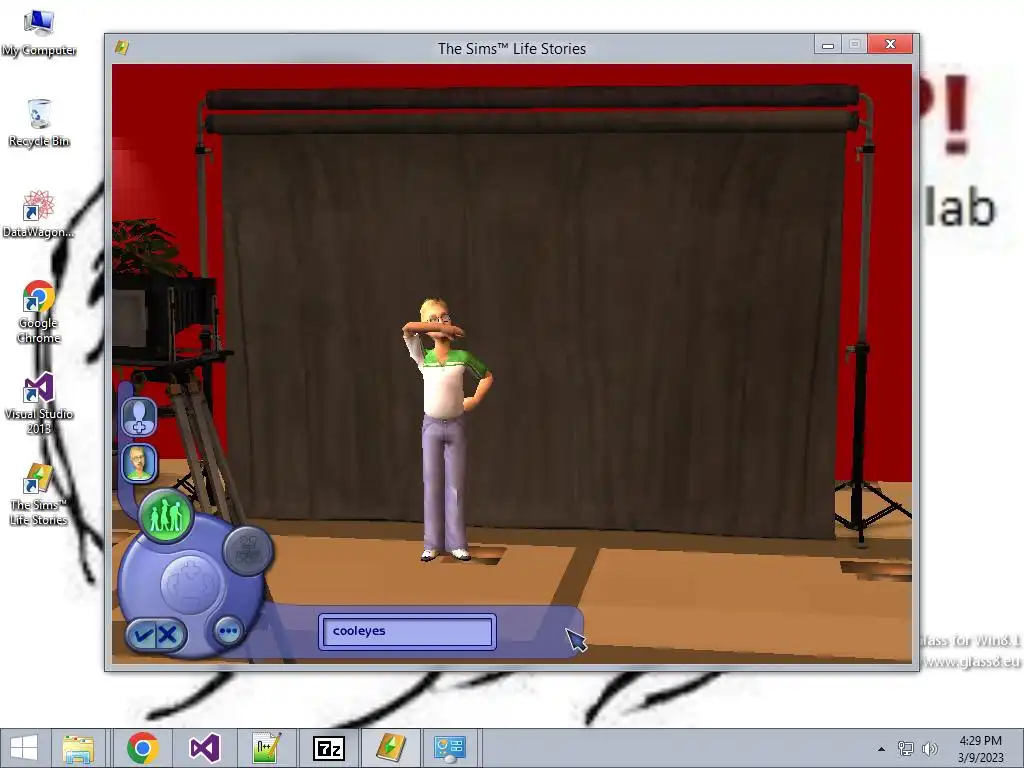The height and width of the screenshot is (768, 1024).
Task: Click the network tray icon
Action: pos(905,749)
